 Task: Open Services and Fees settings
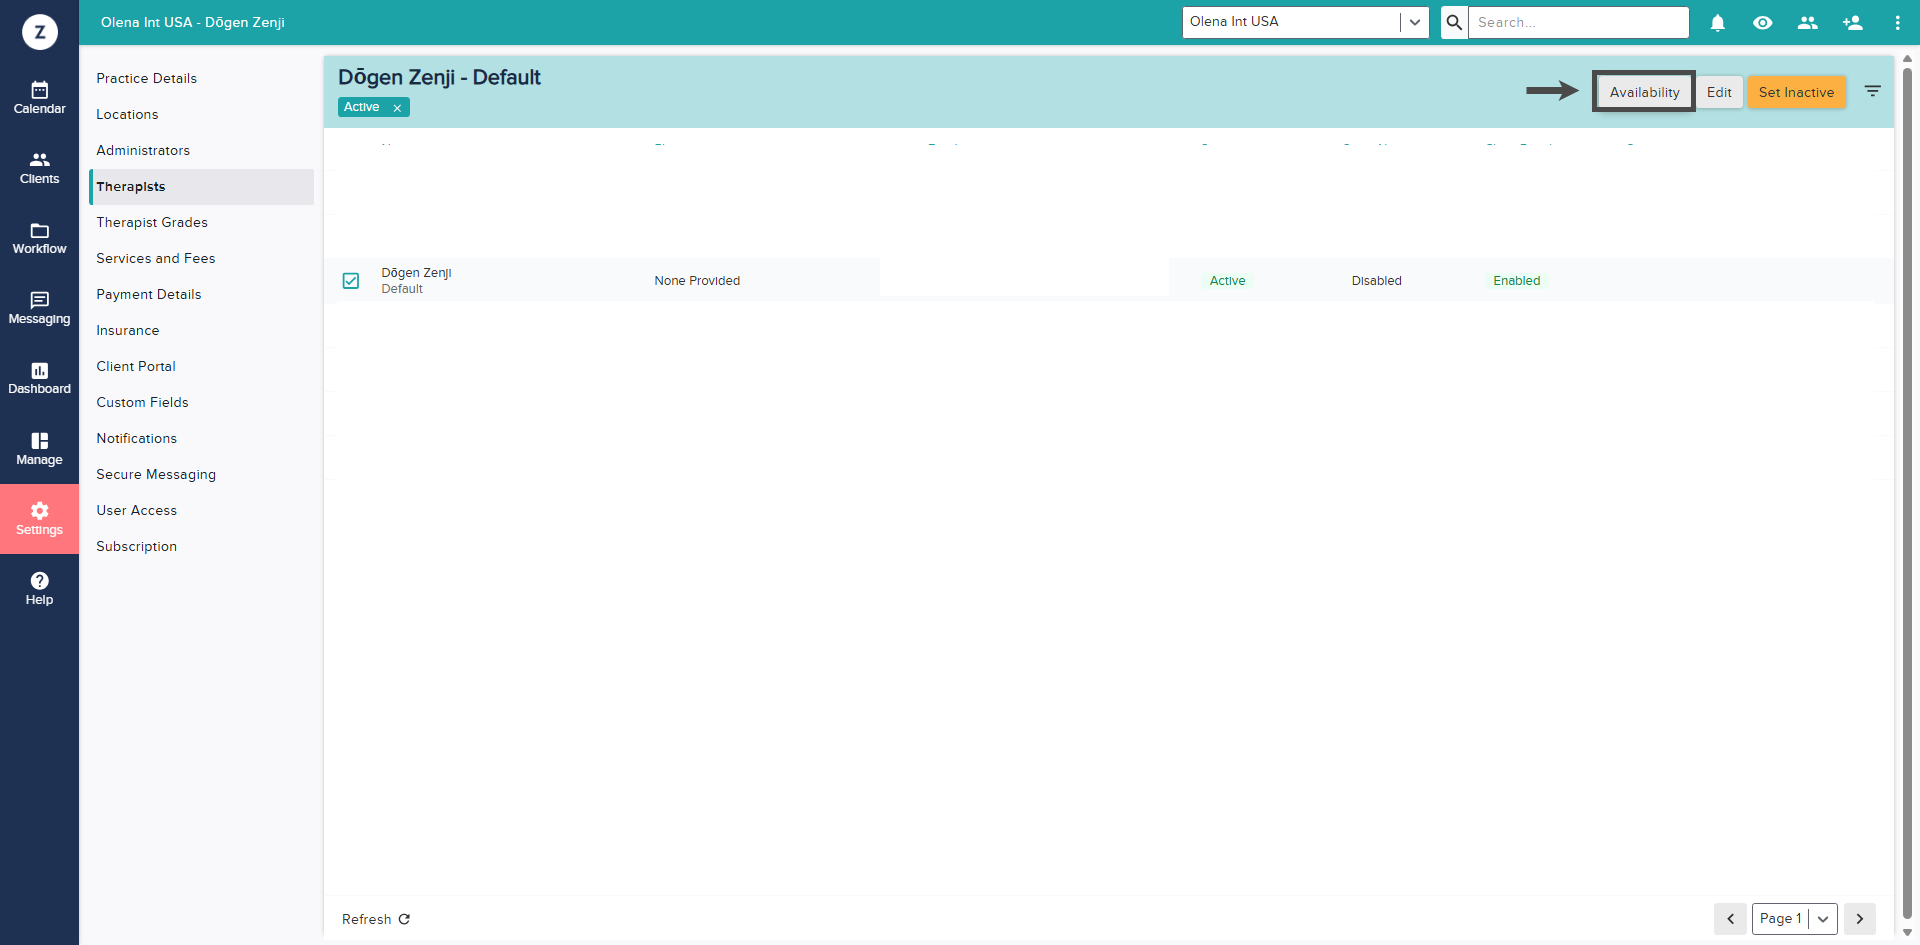pyautogui.click(x=155, y=258)
